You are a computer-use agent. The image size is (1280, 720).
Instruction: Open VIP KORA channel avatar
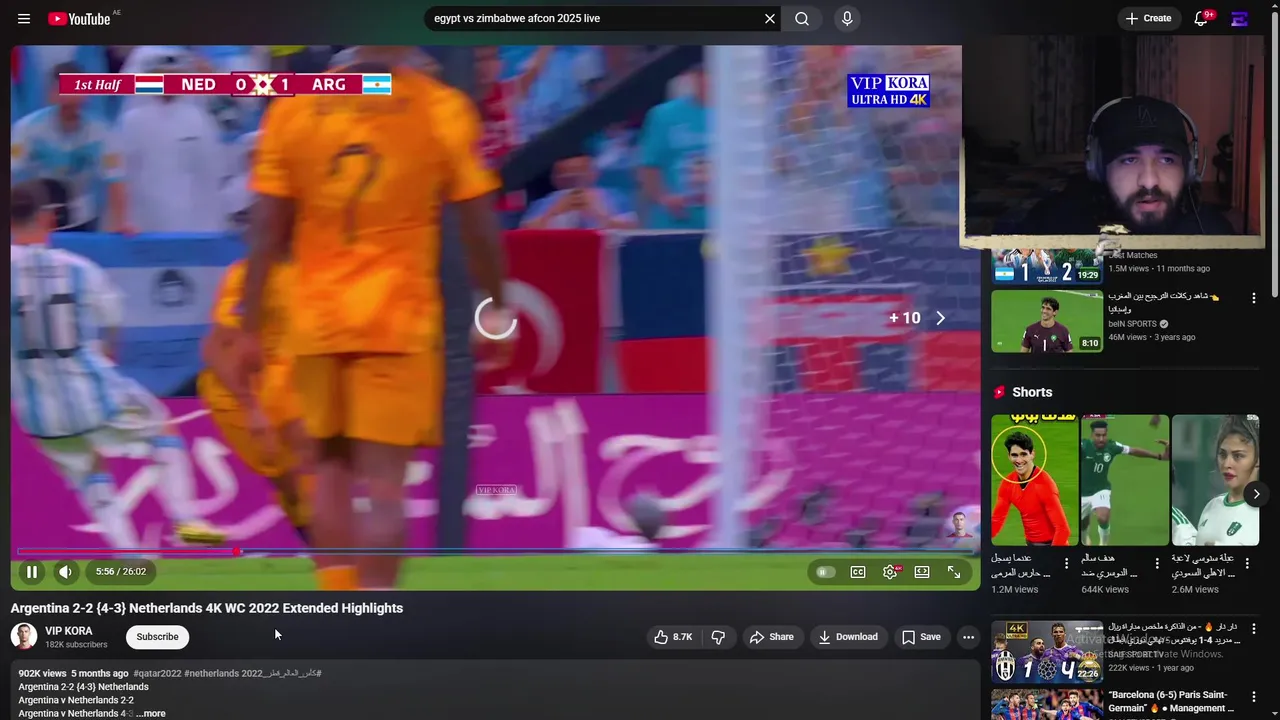pyautogui.click(x=24, y=636)
